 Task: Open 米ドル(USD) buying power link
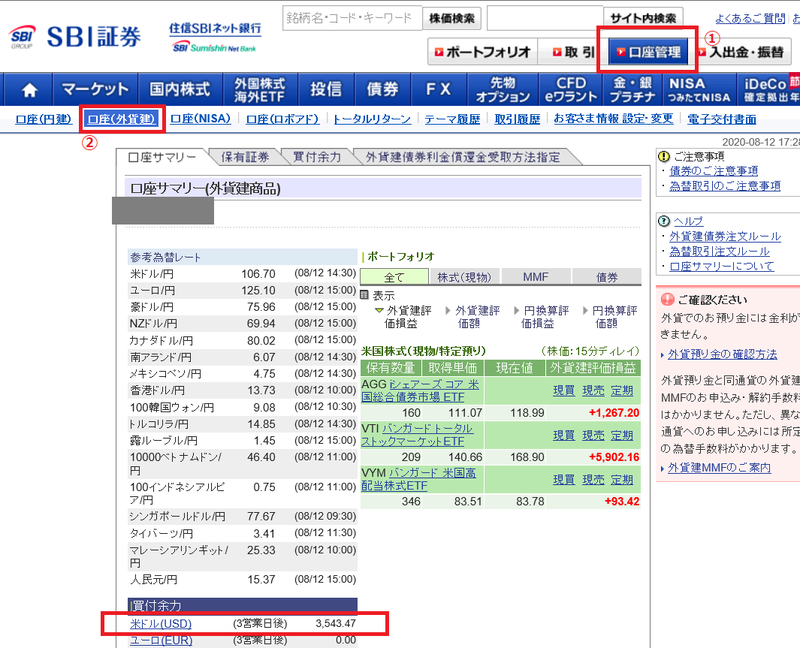point(161,624)
